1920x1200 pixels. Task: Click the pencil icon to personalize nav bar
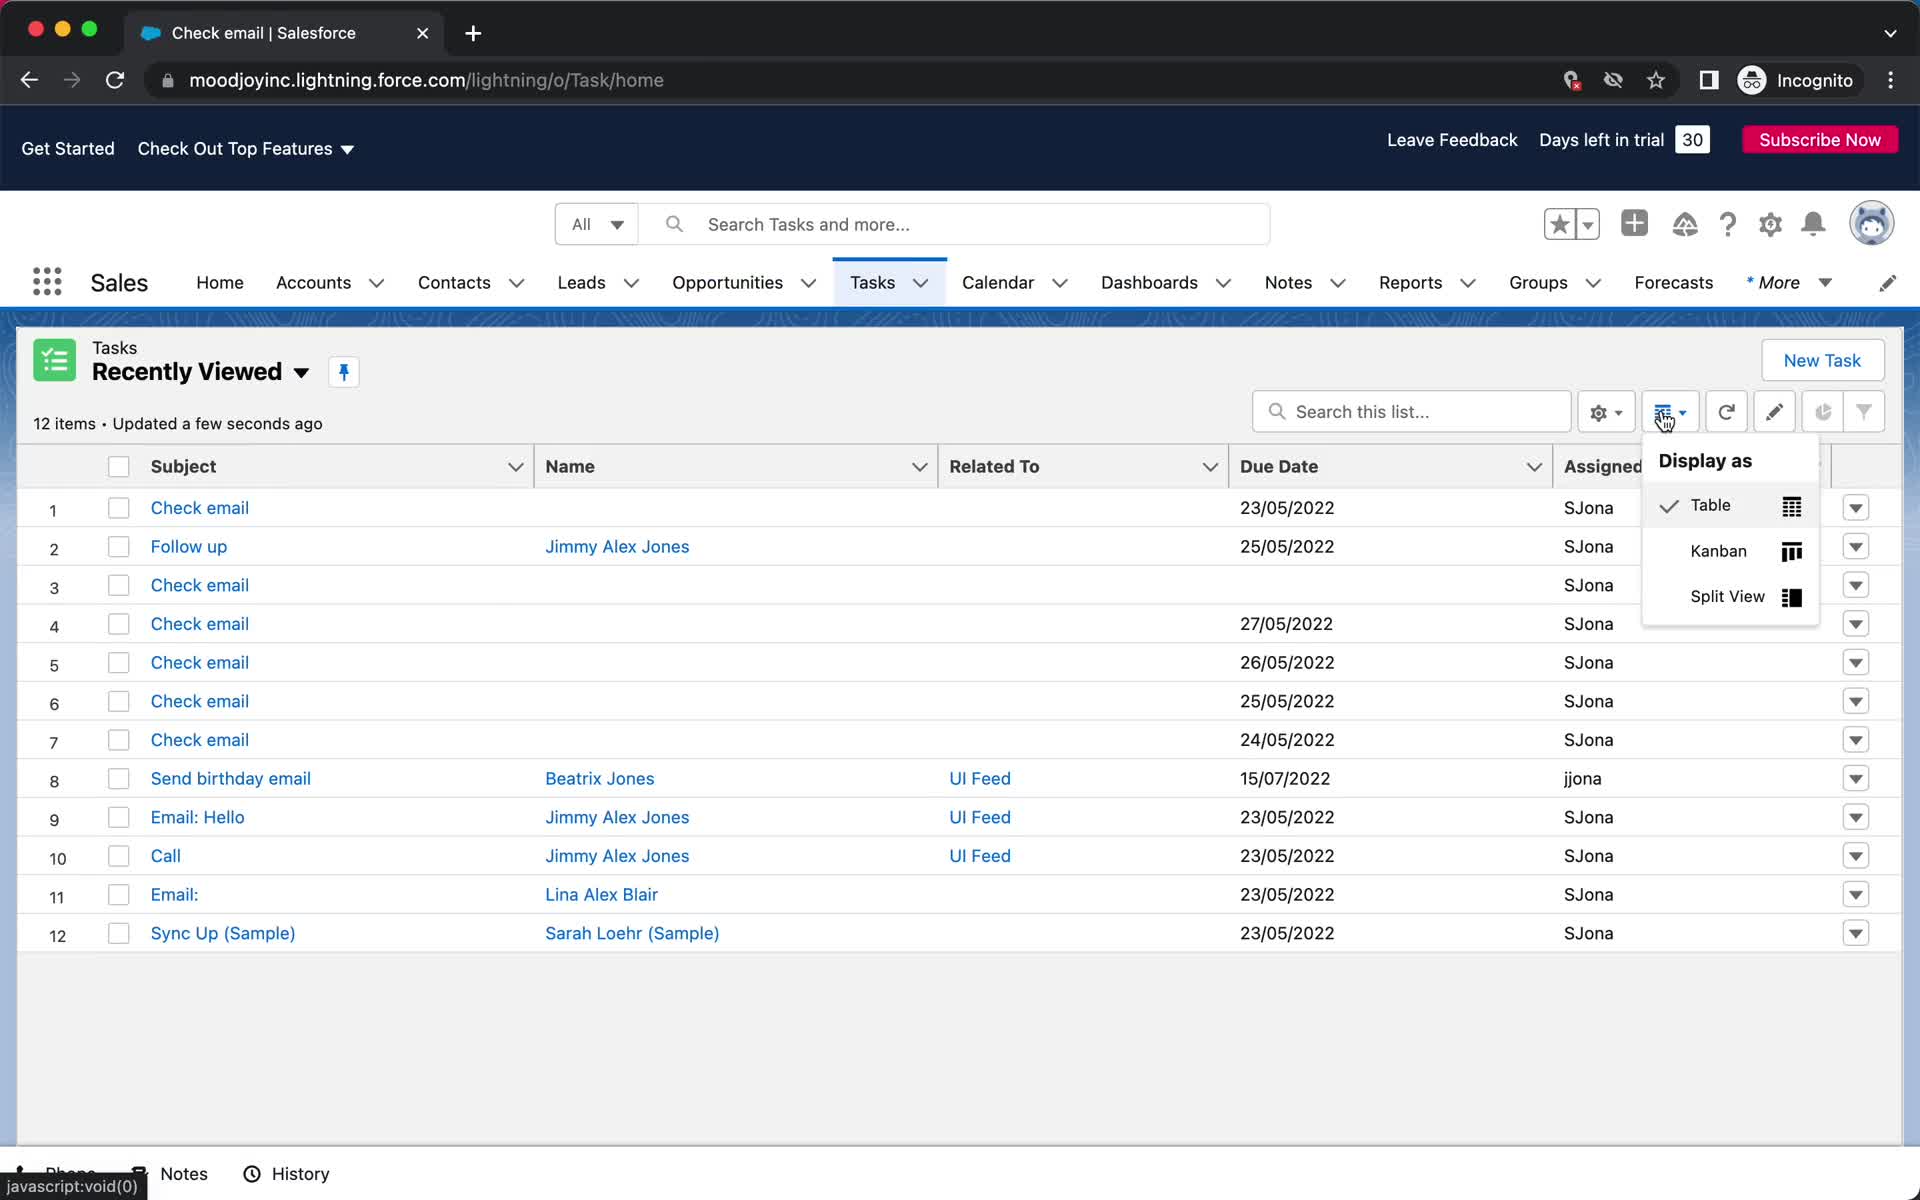pos(1887,283)
